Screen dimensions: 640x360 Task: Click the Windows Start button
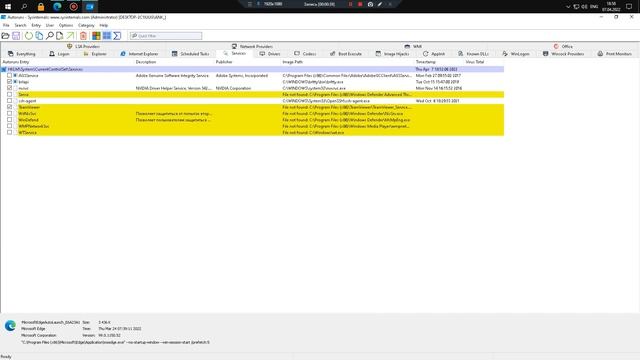(8, 6)
